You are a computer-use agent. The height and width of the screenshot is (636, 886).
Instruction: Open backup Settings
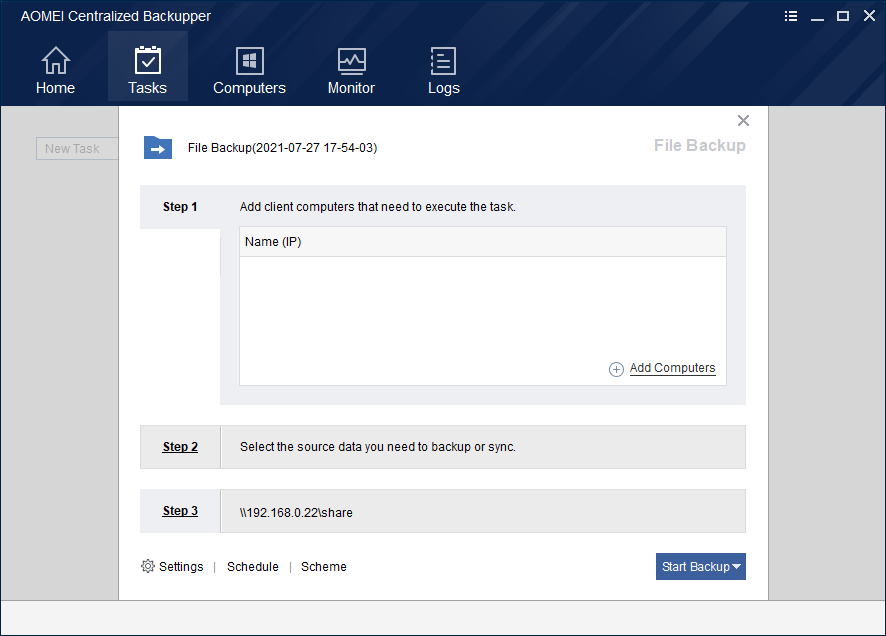tap(181, 567)
